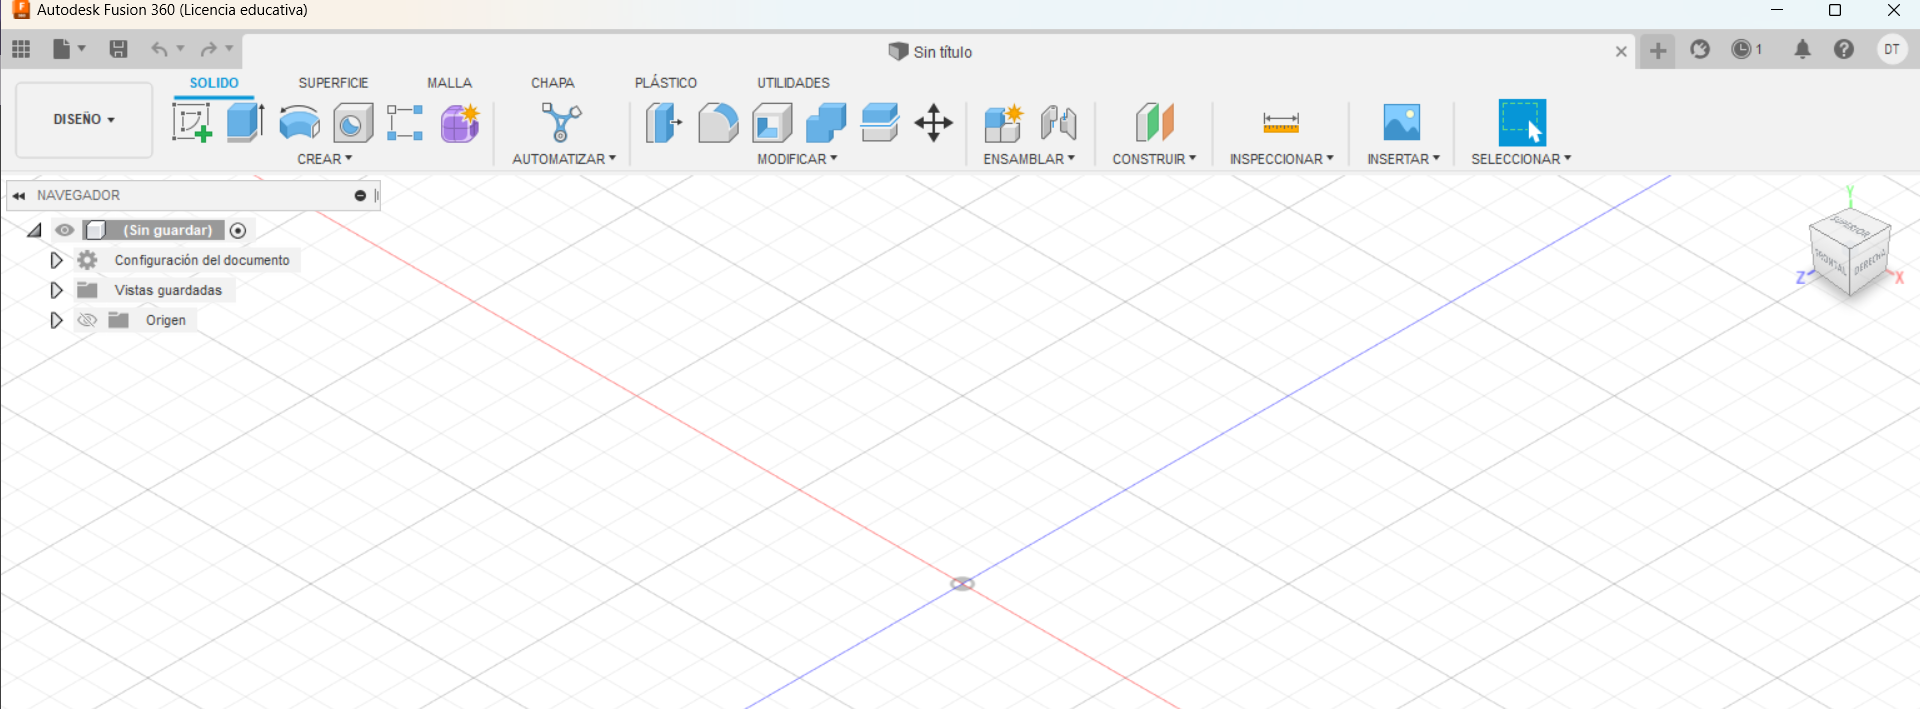Collapse the NAVEGADOR panel arrows

point(19,196)
